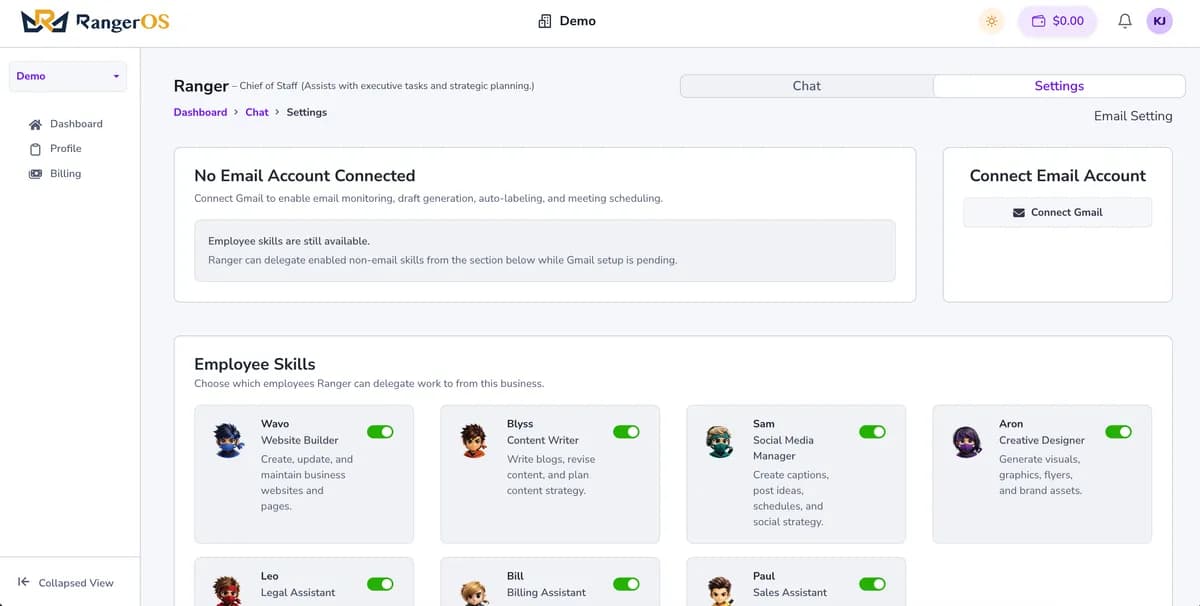
Task: Open the KJ user avatar menu
Action: click(1159, 21)
